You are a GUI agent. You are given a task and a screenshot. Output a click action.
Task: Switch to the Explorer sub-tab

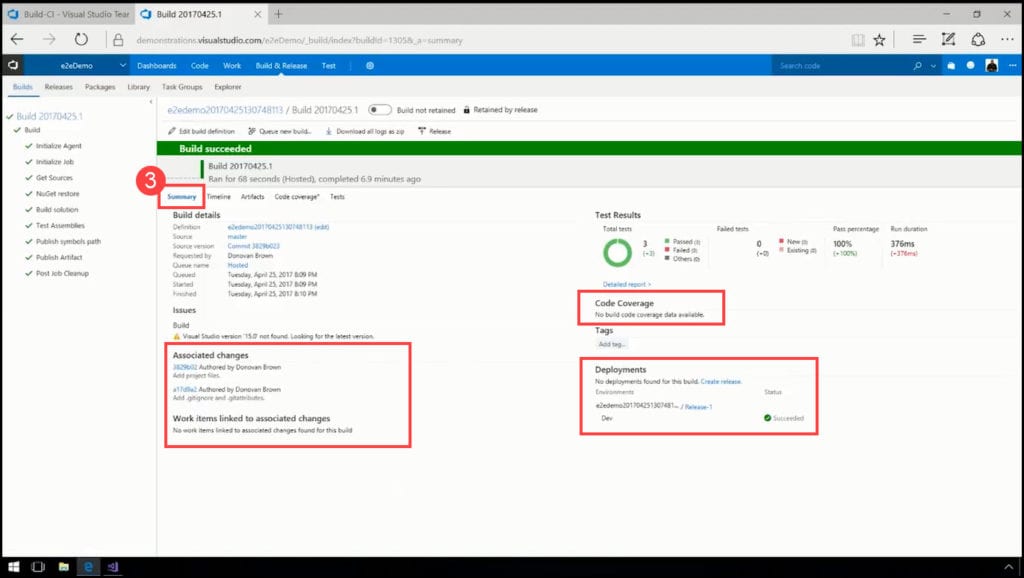[x=228, y=87]
